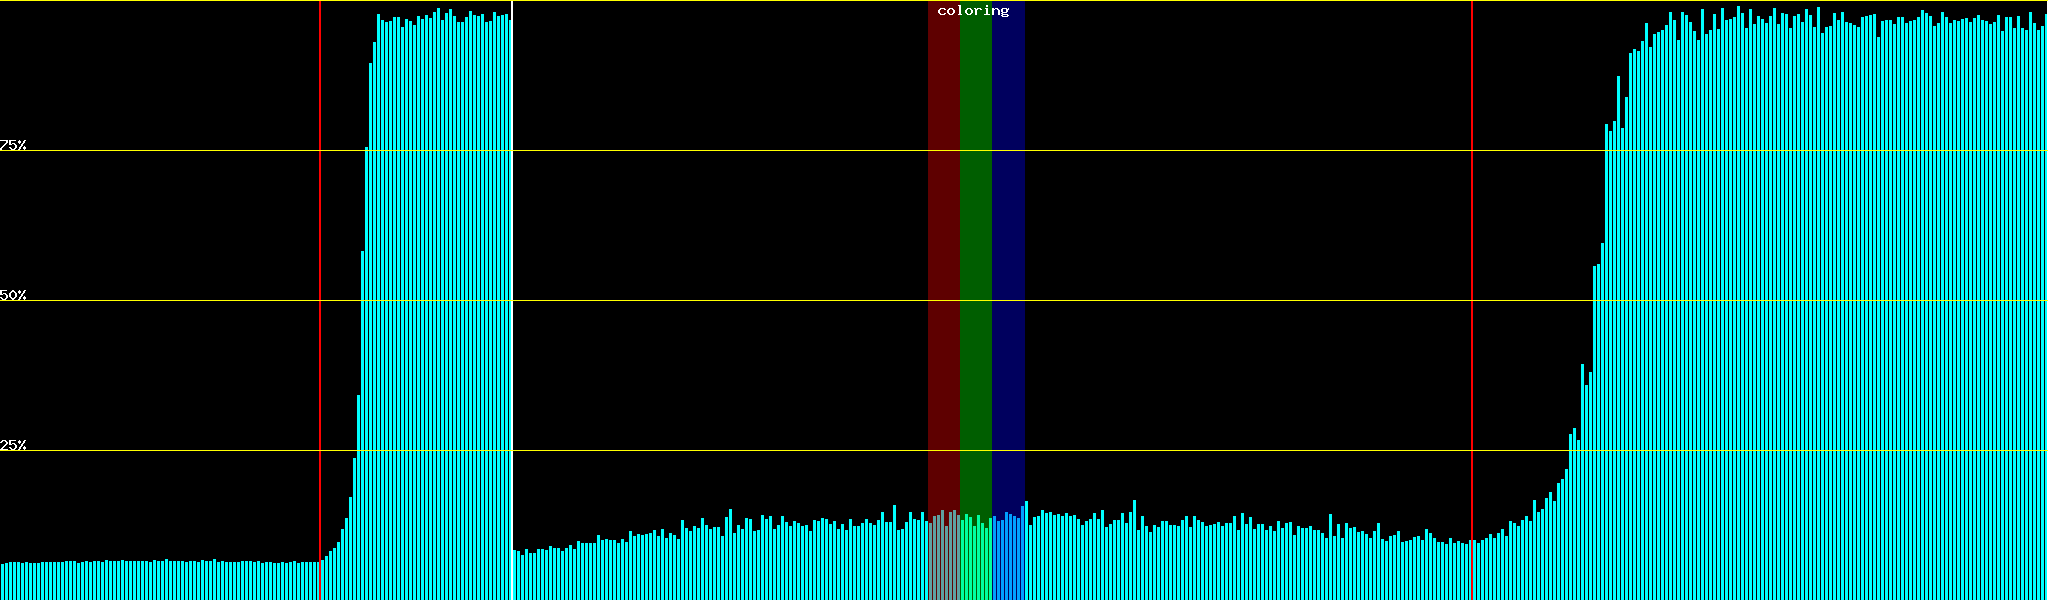Click the gray bars under the red band

click(943, 560)
